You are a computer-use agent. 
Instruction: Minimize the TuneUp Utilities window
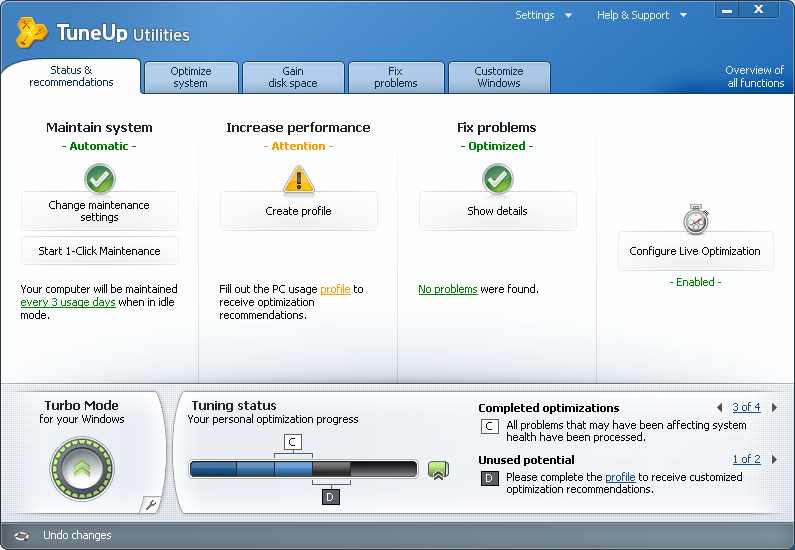click(x=727, y=10)
